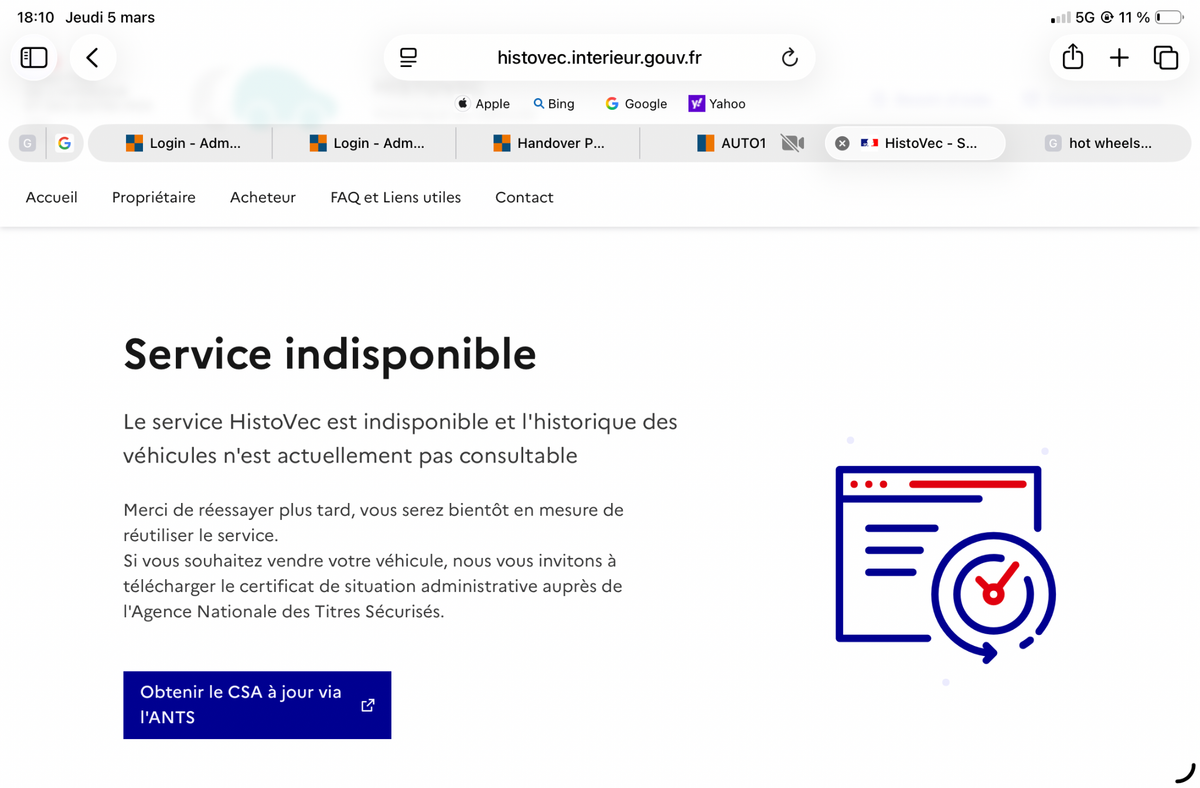The height and width of the screenshot is (788, 1200).
Task: Open FAQ et Liens utiles
Action: [396, 197]
